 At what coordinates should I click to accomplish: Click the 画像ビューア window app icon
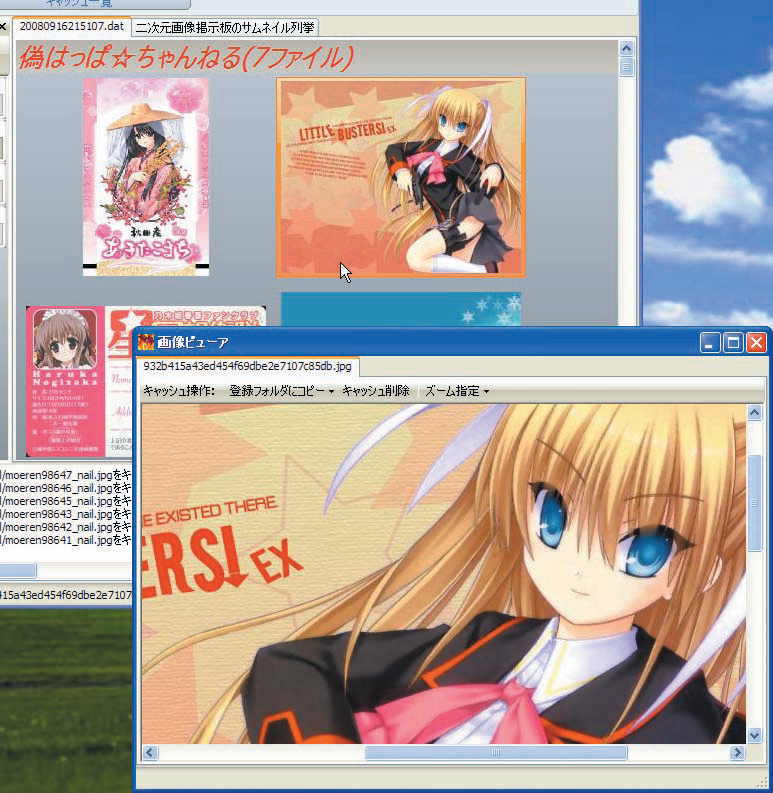pos(146,342)
